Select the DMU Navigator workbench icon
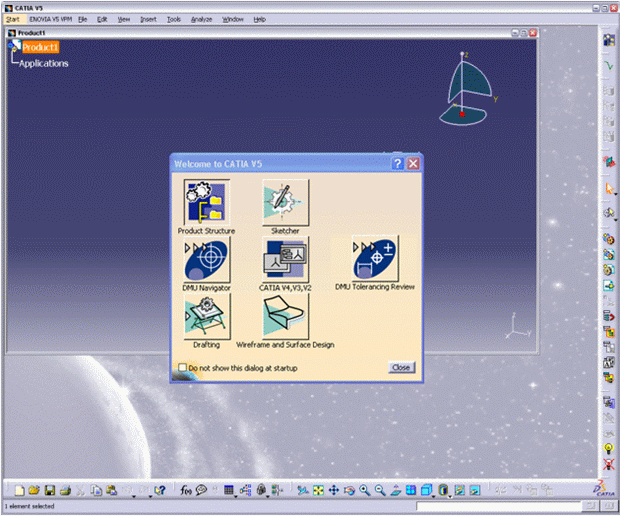The width and height of the screenshot is (620, 516). 206,260
